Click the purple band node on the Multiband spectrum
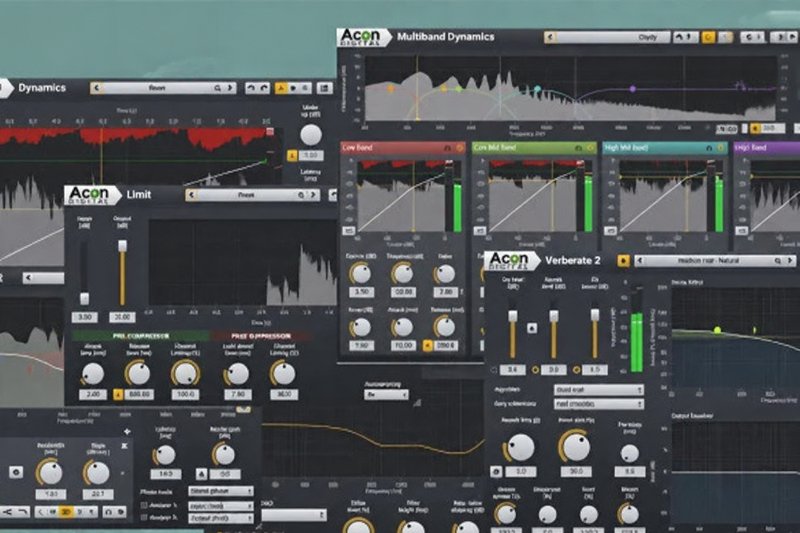This screenshot has width=800, height=533. click(633, 89)
